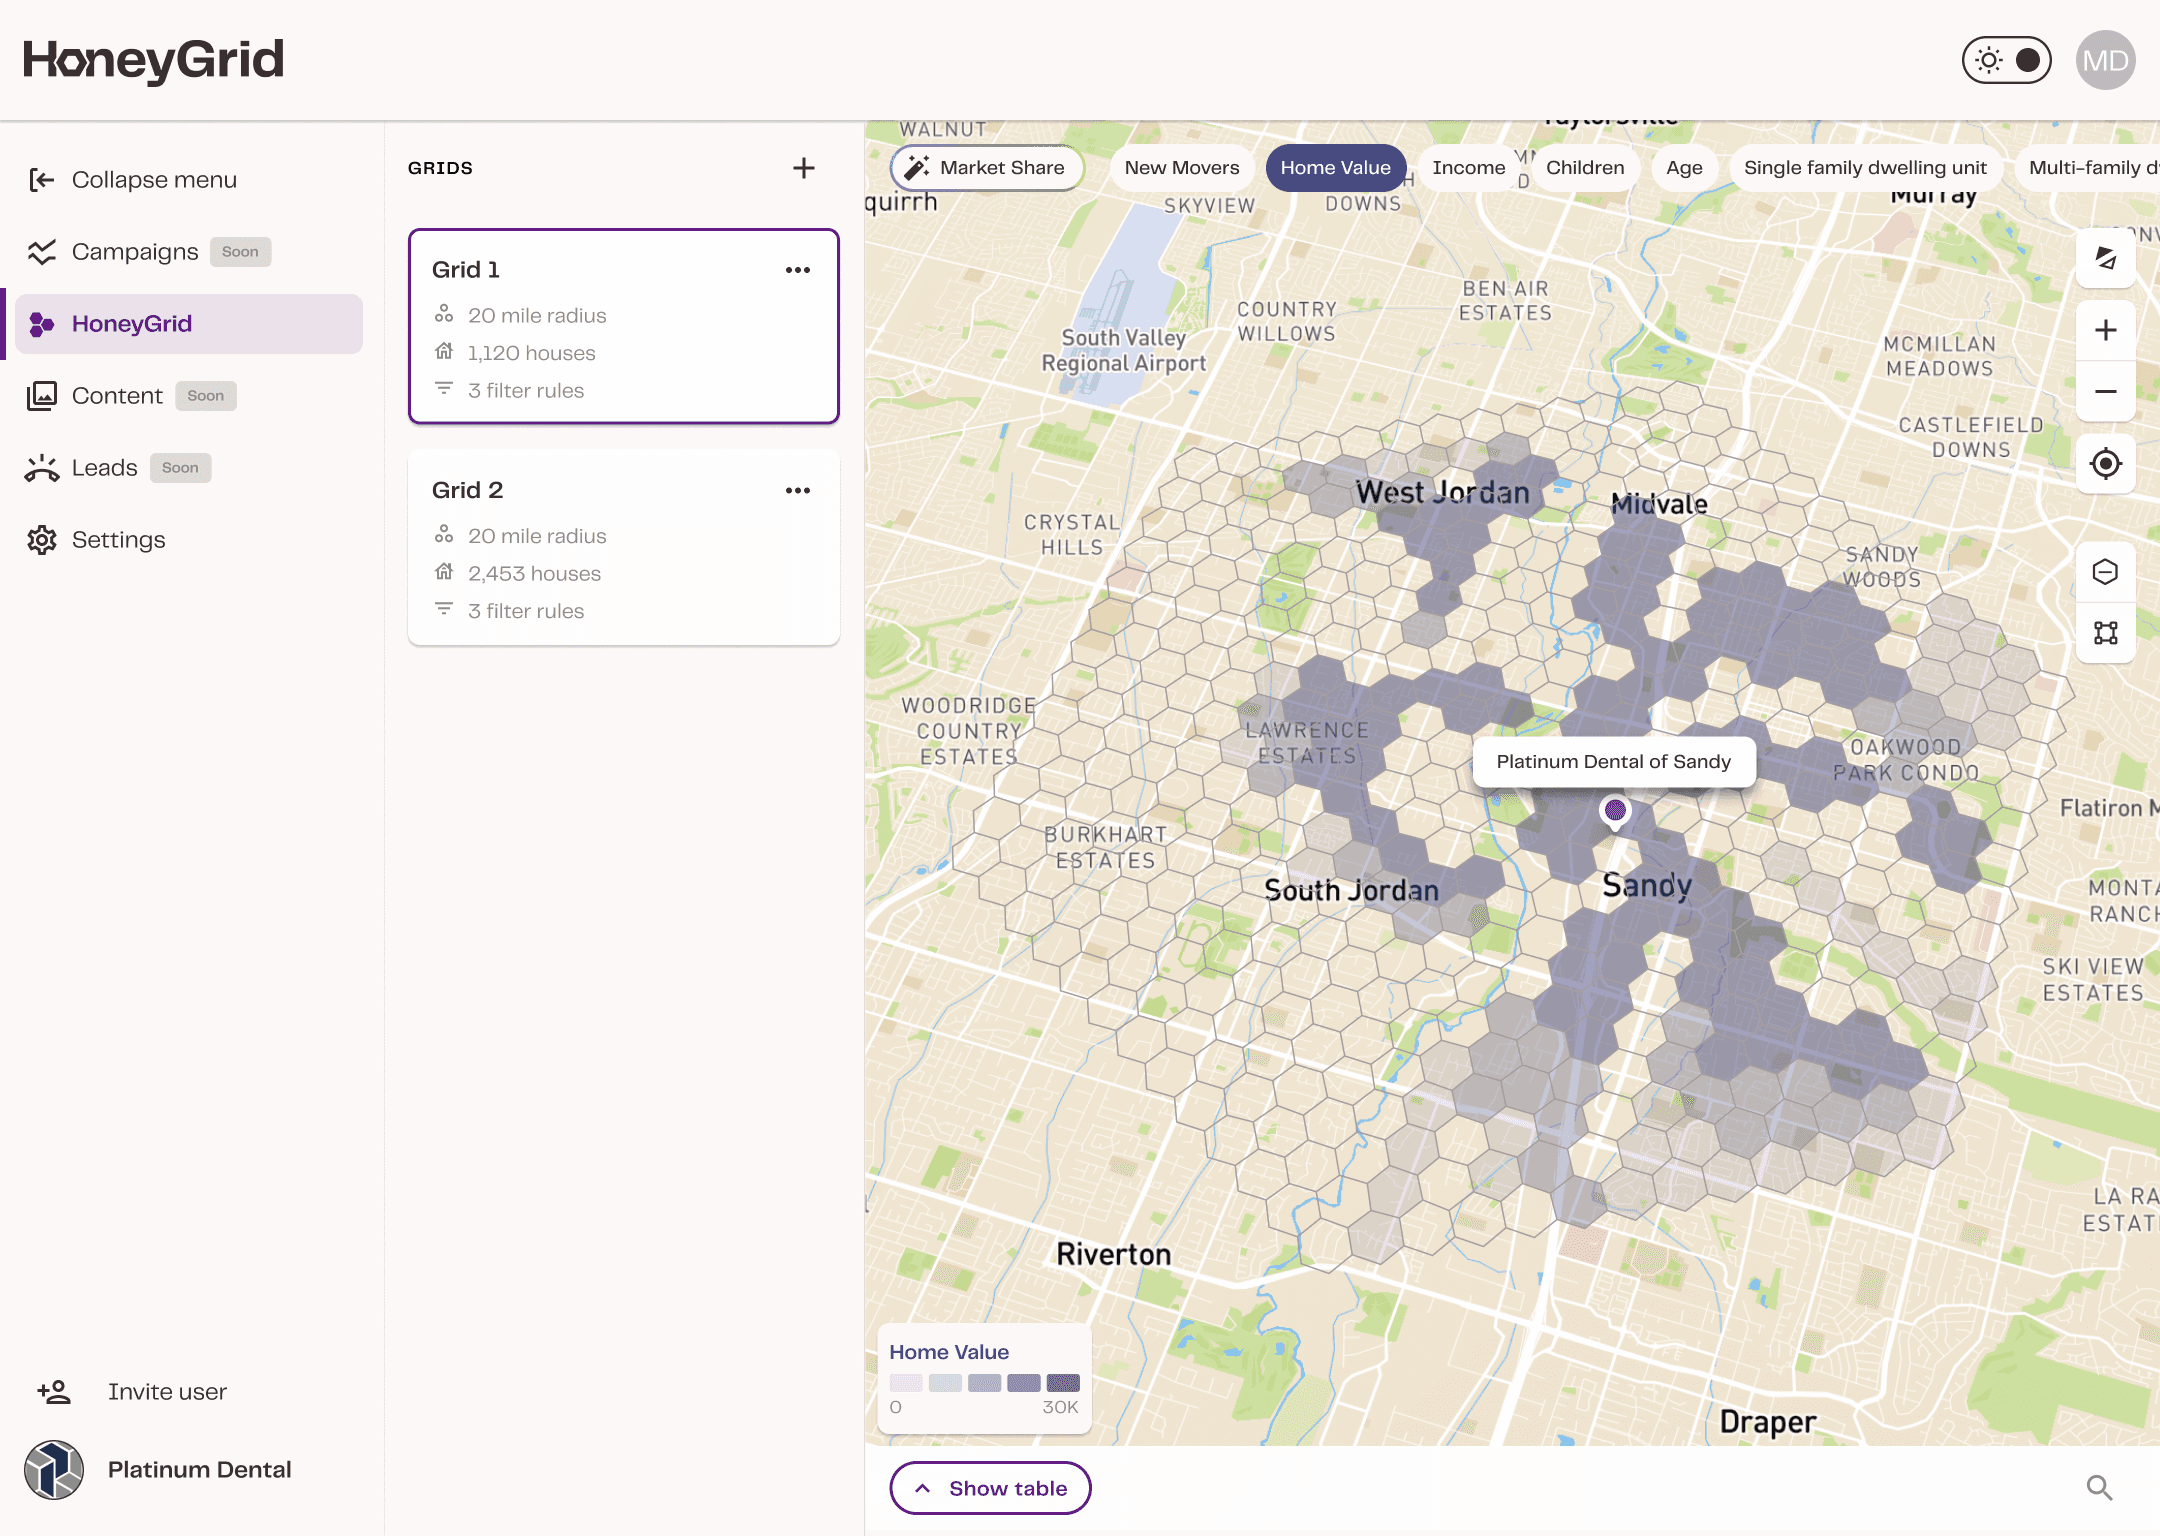This screenshot has height=1536, width=2160.
Task: Click the Soon badge next to Campaigns
Action: [240, 252]
